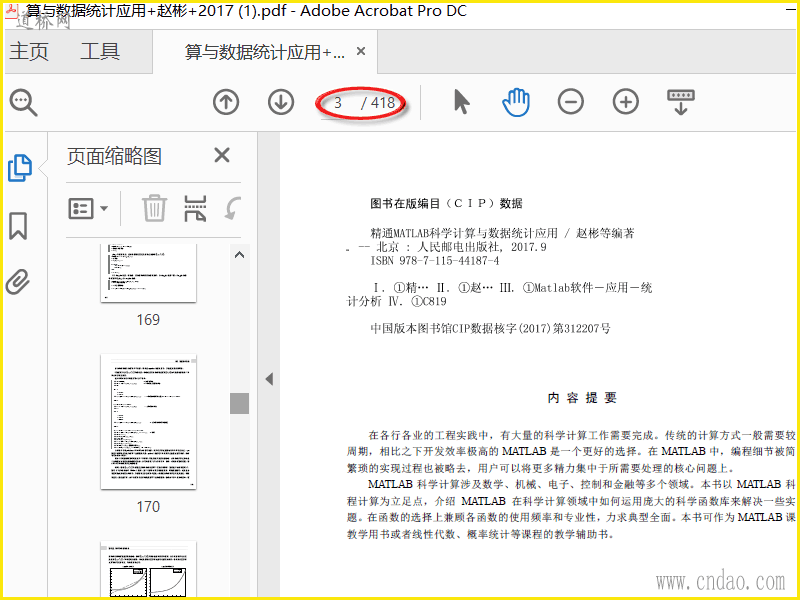Choose the arrow selection tool
Screen dimensions: 800x600
(x=462, y=102)
